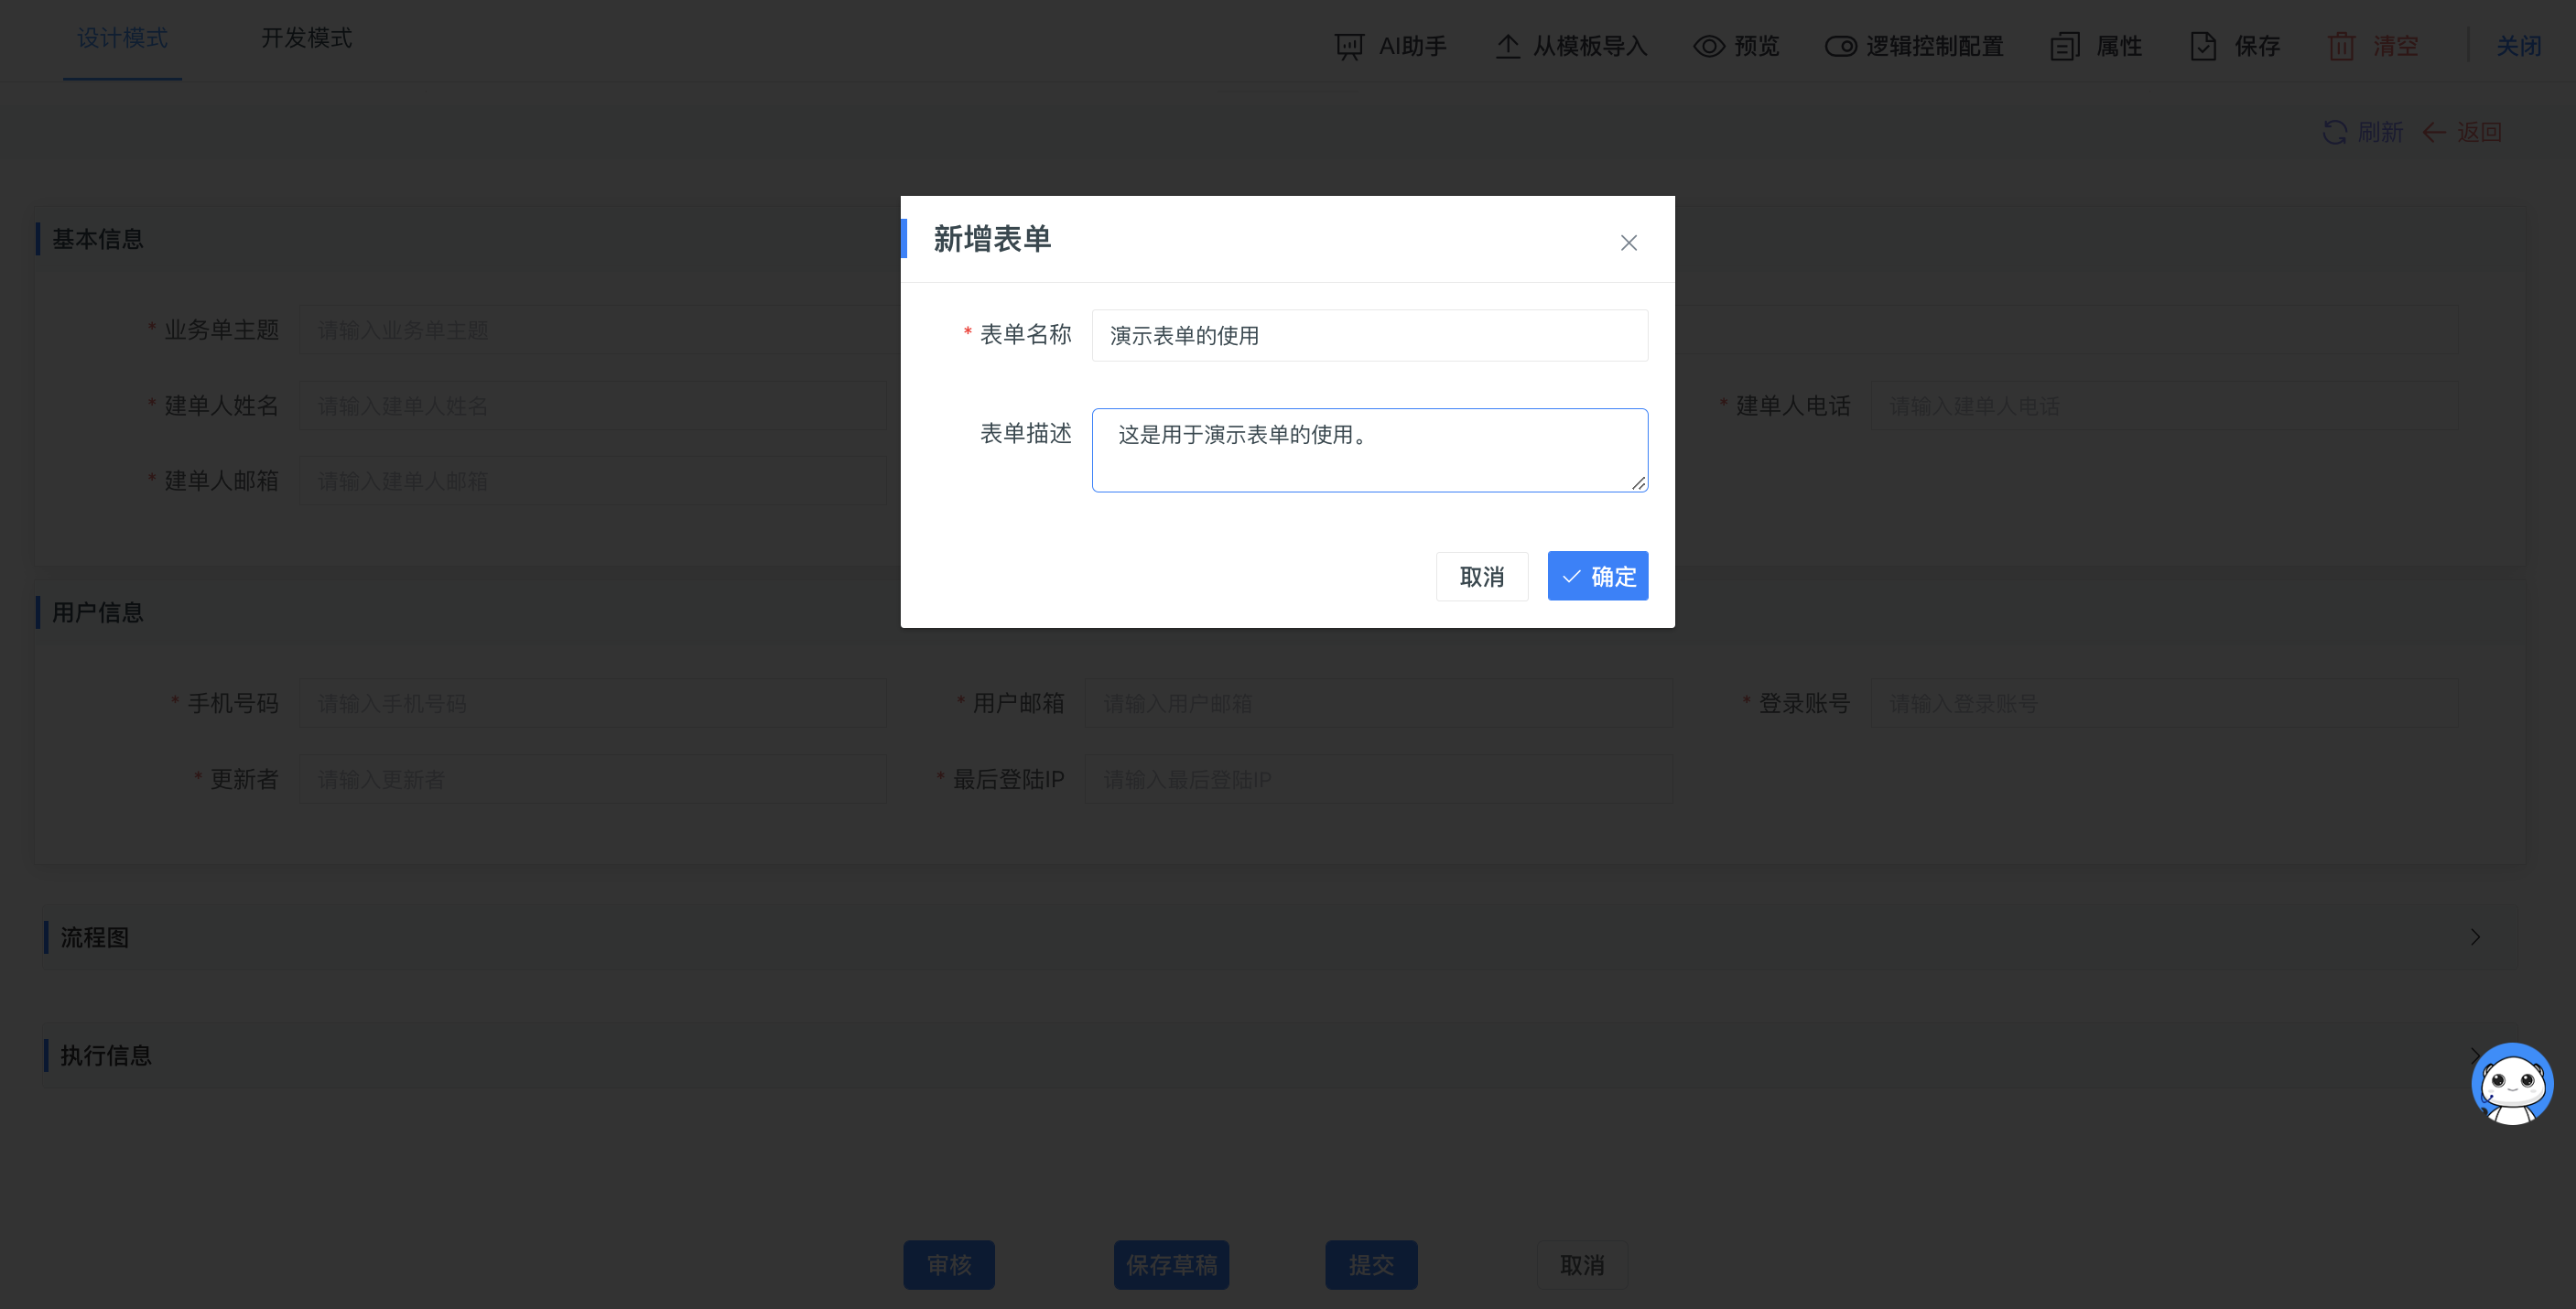Click the 表单描述 text area

coord(1370,450)
